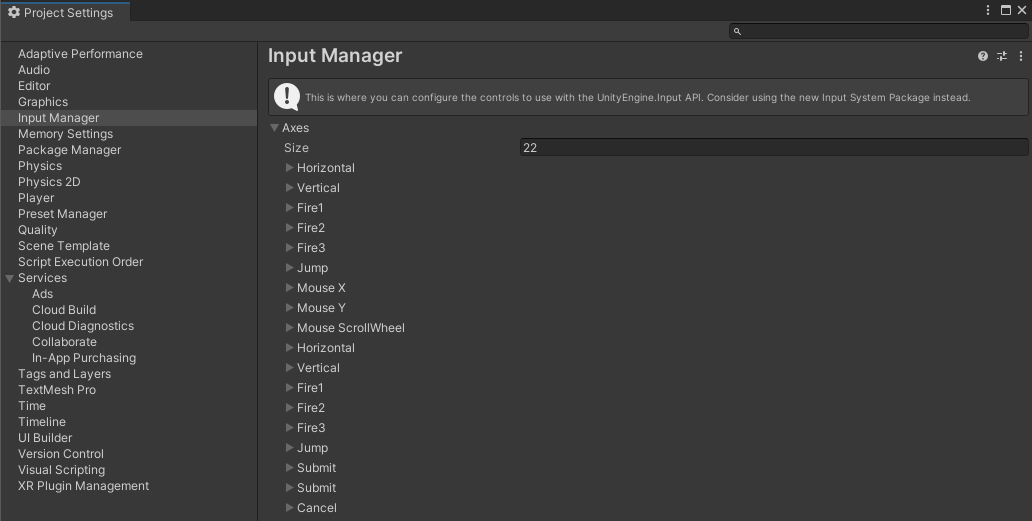The image size is (1032, 521).
Task: Click the preset selector sliders icon
Action: coord(1002,57)
